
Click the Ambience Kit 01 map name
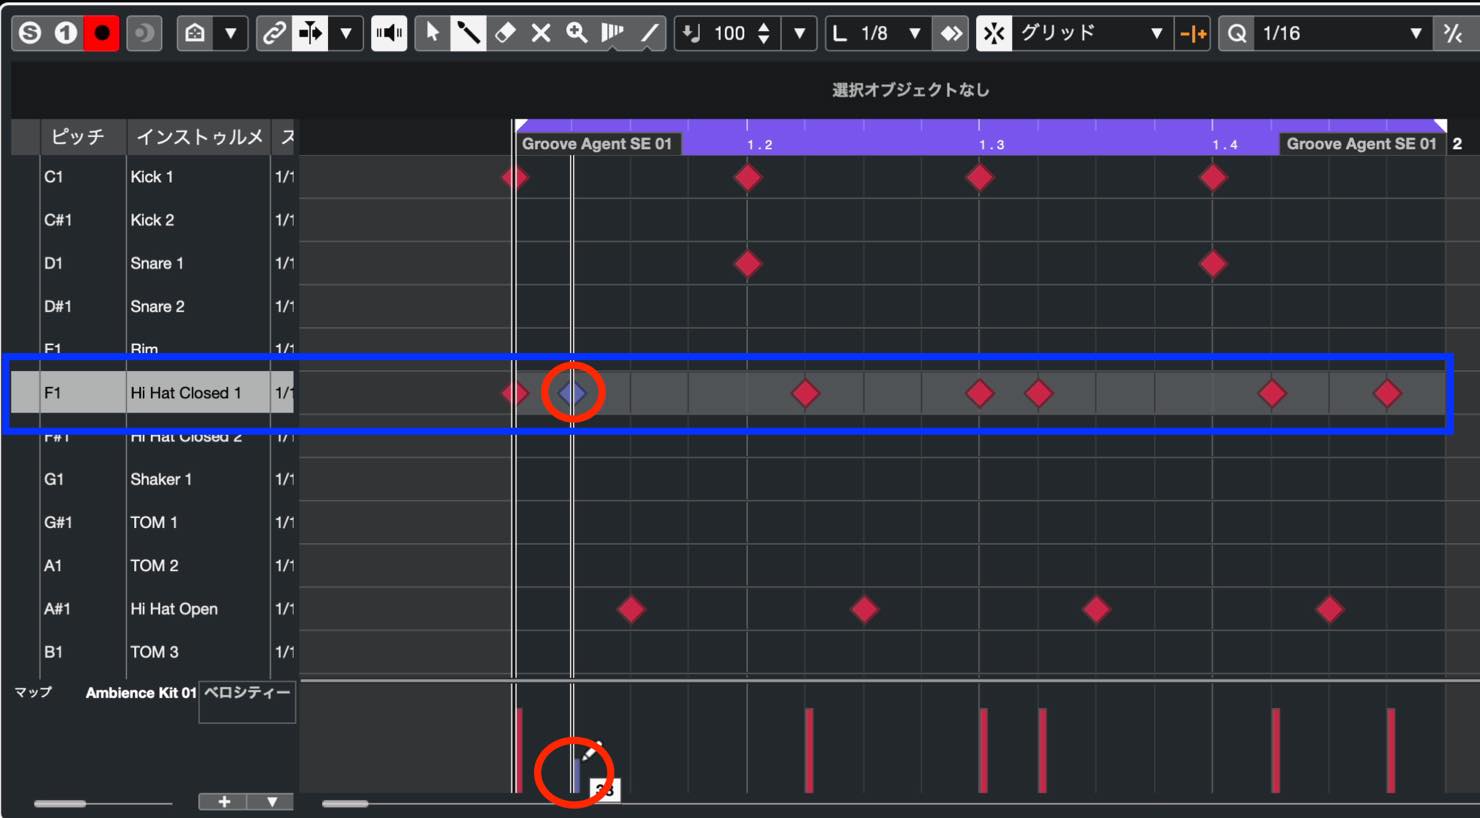[x=140, y=692]
